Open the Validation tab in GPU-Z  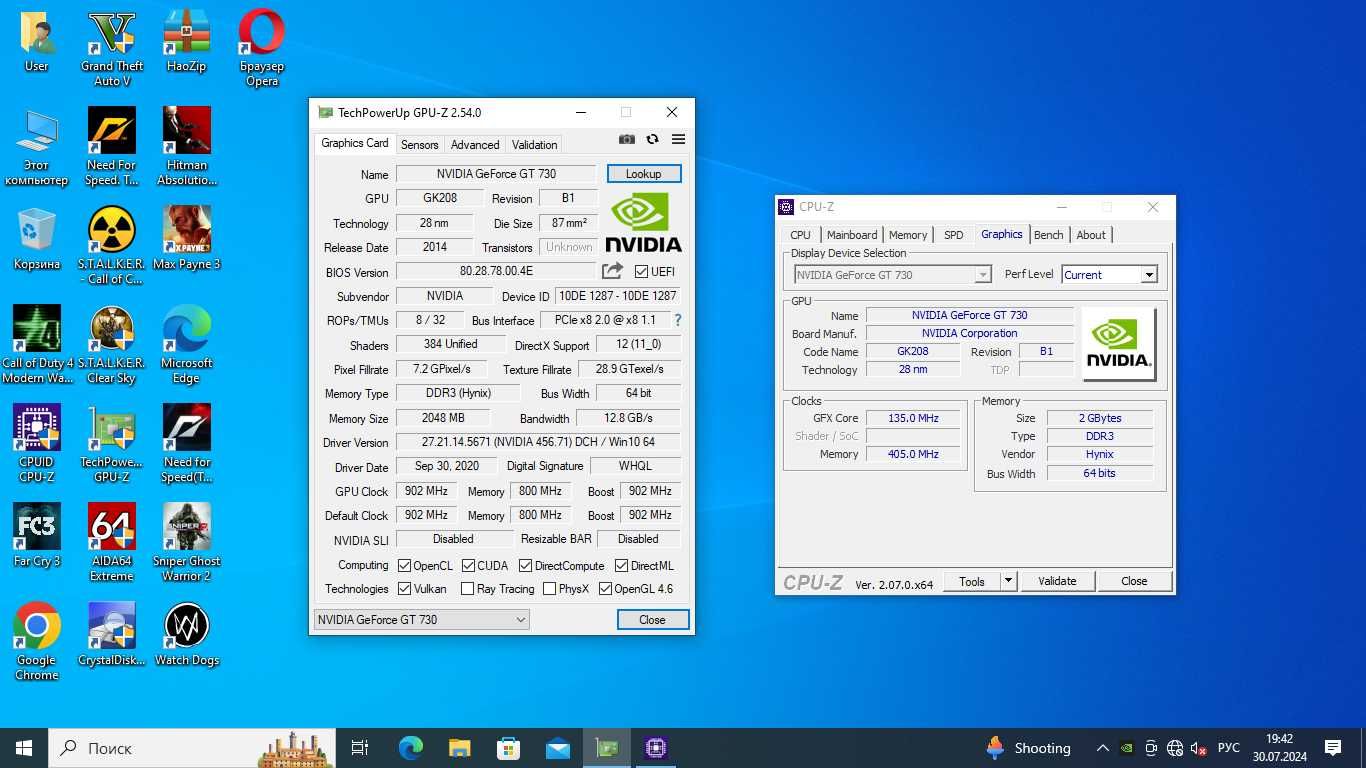pyautogui.click(x=535, y=145)
